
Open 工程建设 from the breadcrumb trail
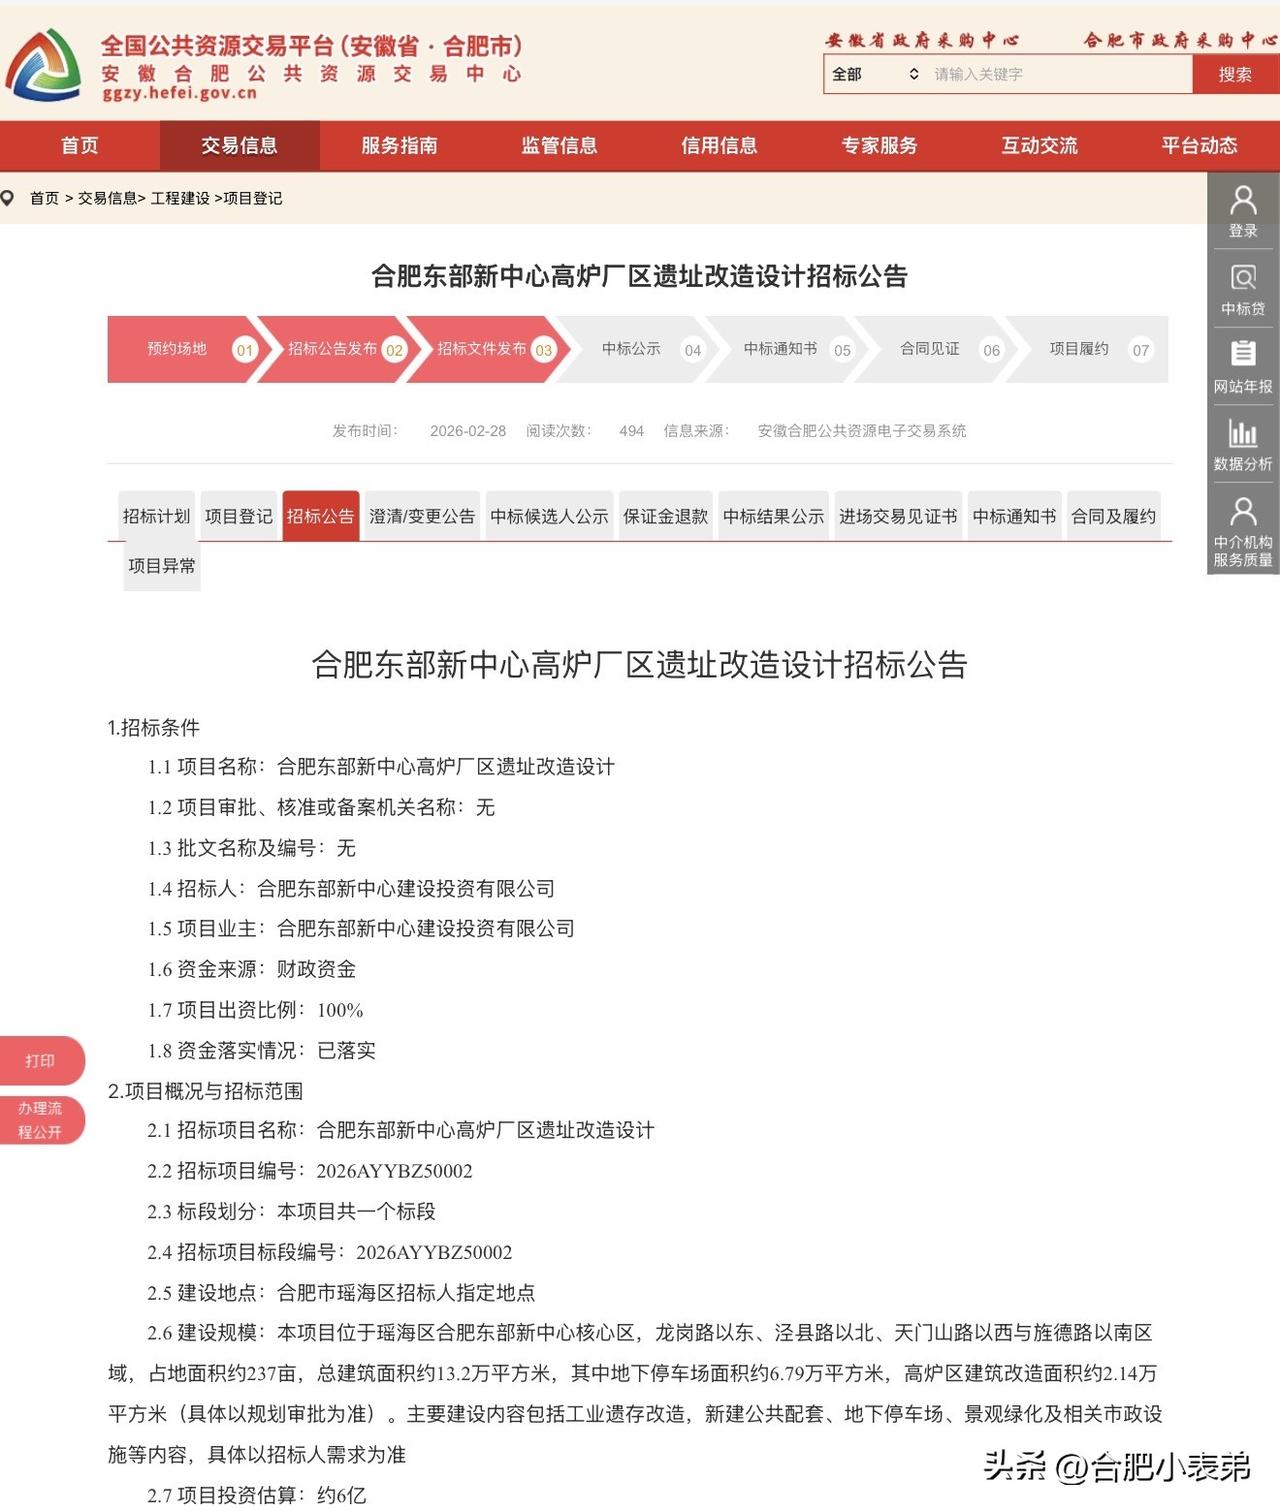[181, 198]
